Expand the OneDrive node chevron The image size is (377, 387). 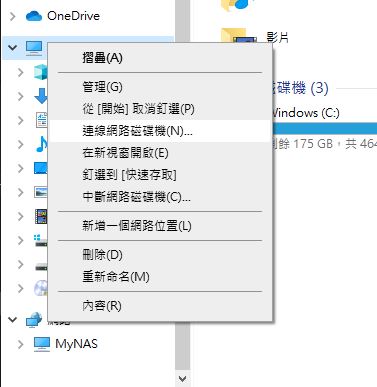coord(13,16)
